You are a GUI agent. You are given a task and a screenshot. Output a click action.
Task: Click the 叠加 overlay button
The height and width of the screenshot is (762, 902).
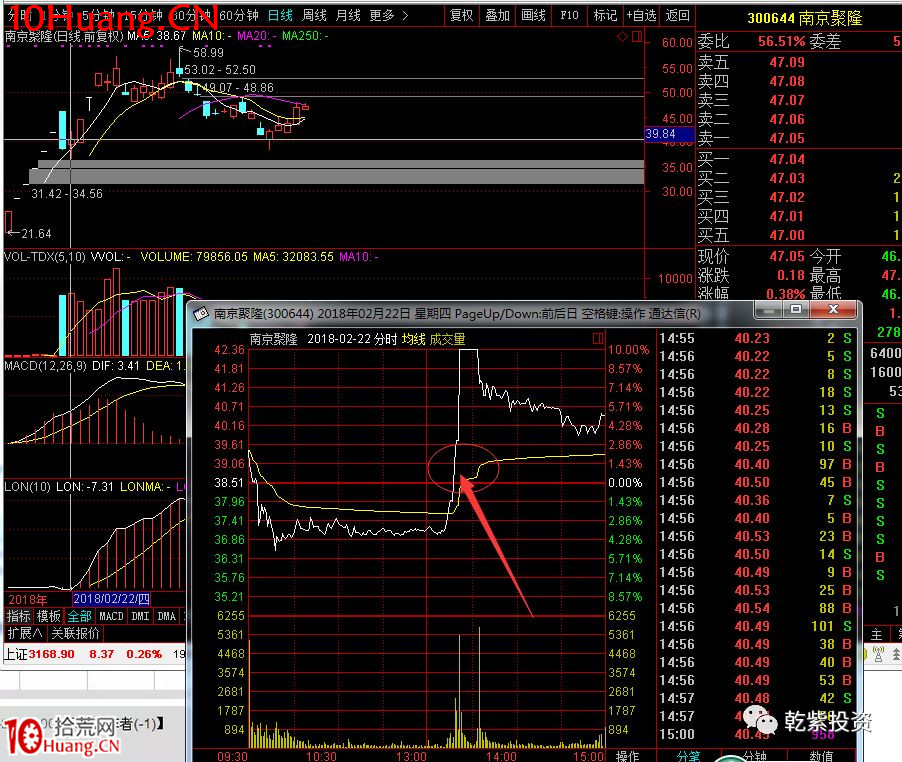(x=498, y=16)
